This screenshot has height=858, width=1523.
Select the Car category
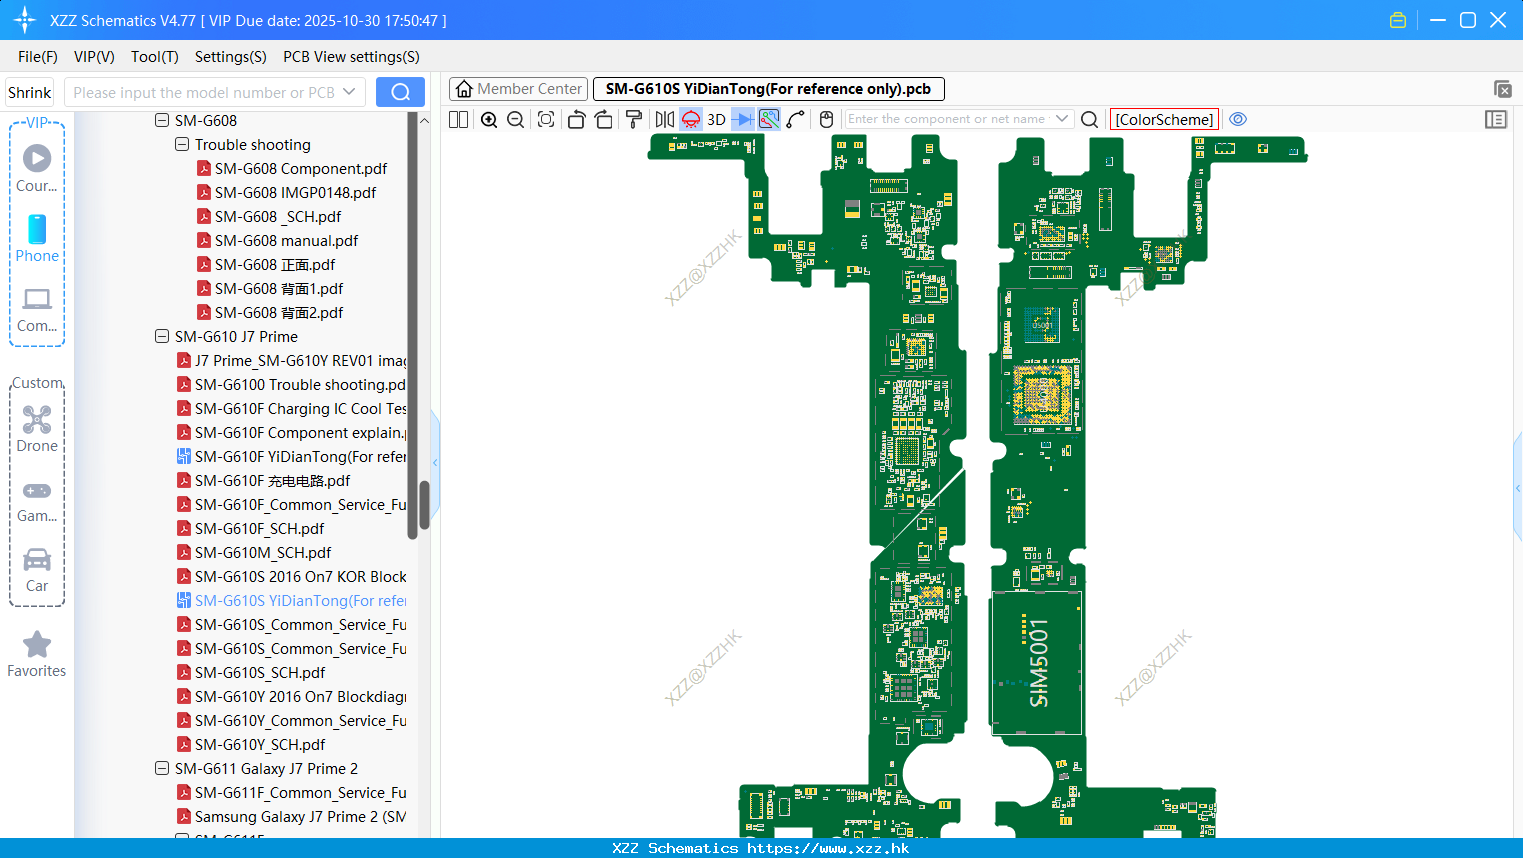(37, 570)
